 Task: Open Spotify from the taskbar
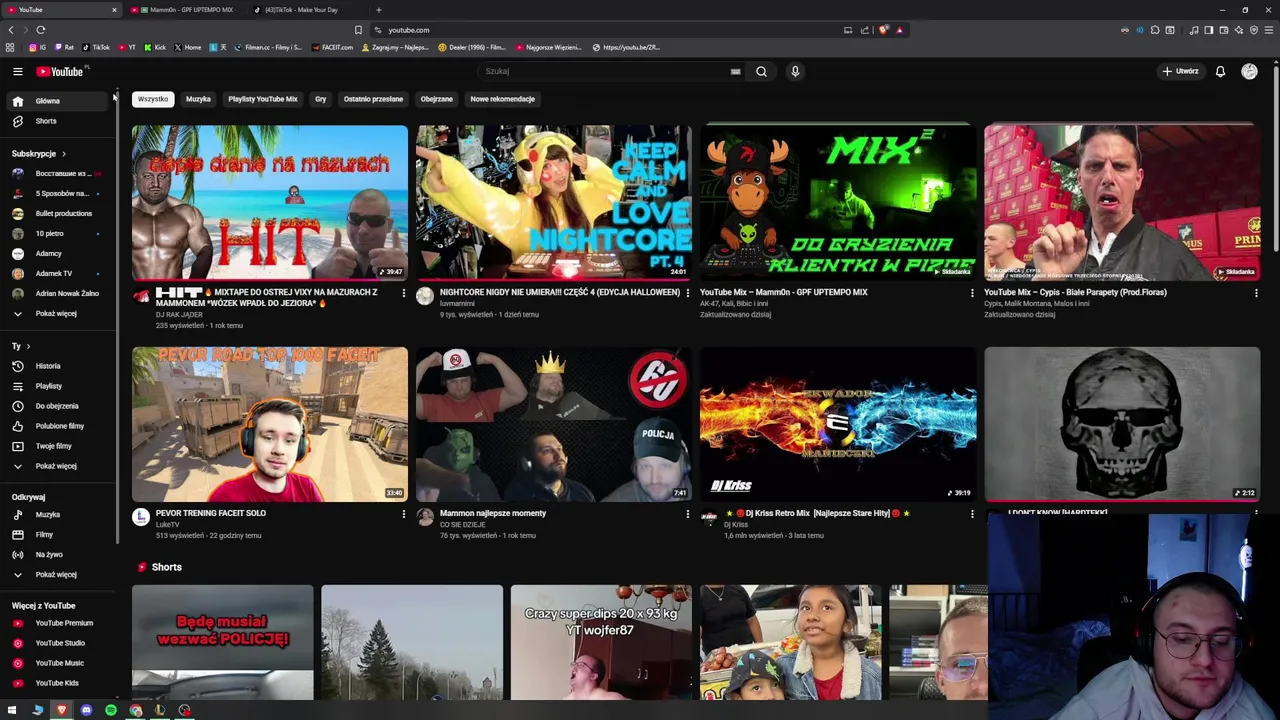[x=111, y=710]
